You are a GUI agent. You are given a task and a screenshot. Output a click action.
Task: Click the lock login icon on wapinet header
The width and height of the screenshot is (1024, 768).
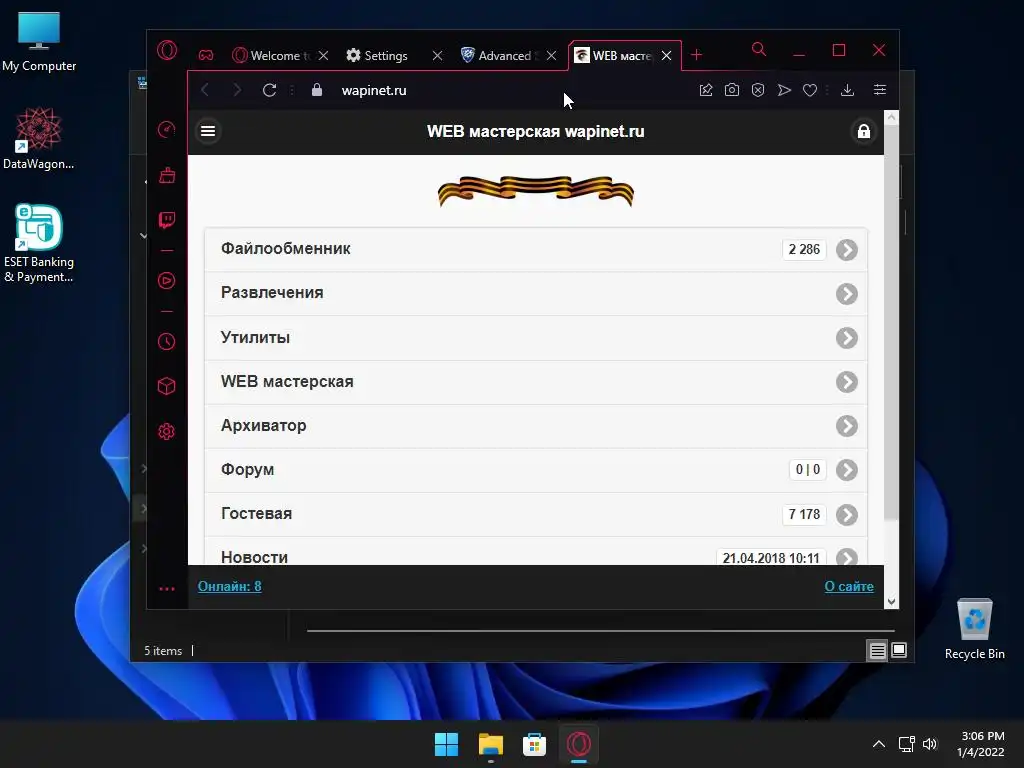[x=863, y=131]
